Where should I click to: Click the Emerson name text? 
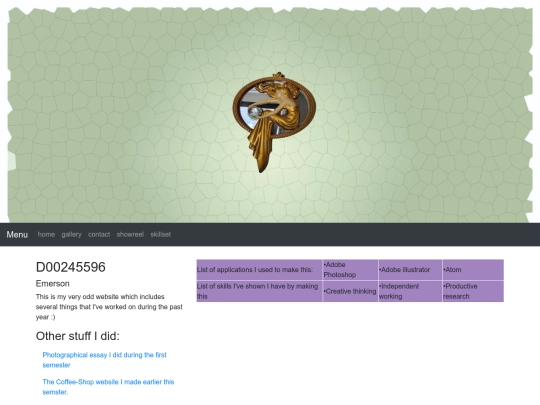tap(53, 284)
